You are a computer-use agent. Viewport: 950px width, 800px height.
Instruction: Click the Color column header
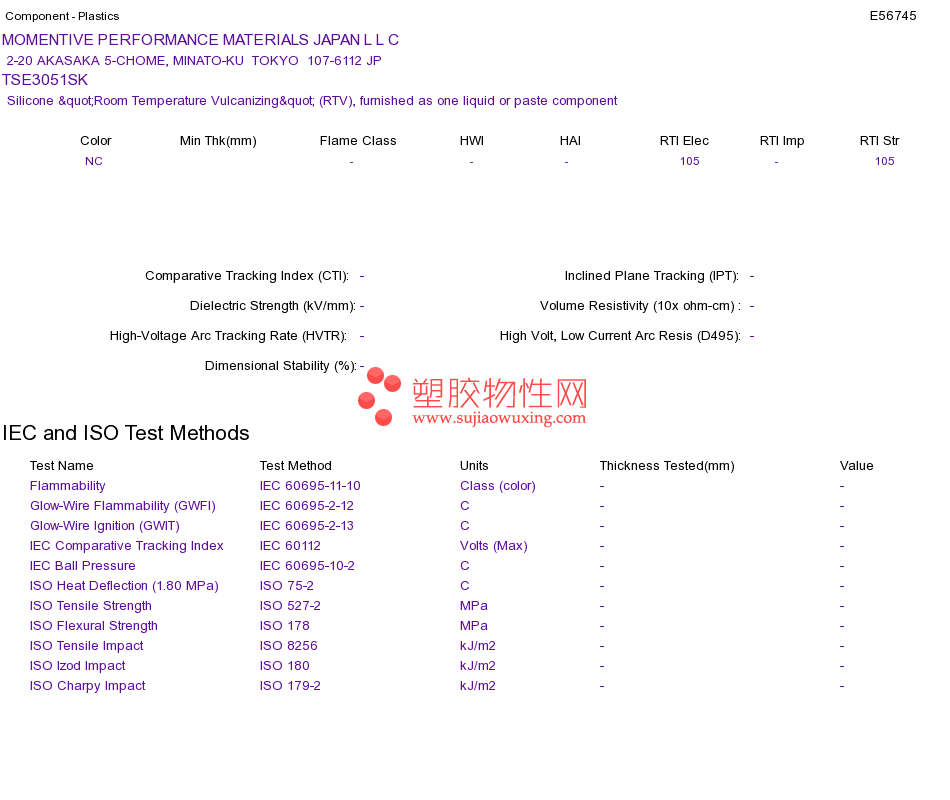pos(96,141)
